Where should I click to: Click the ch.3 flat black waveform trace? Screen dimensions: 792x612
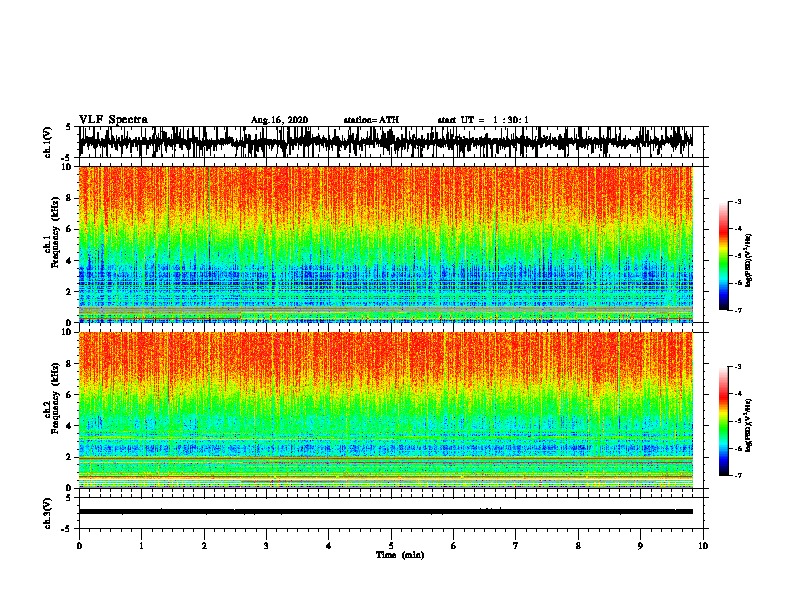[385, 512]
